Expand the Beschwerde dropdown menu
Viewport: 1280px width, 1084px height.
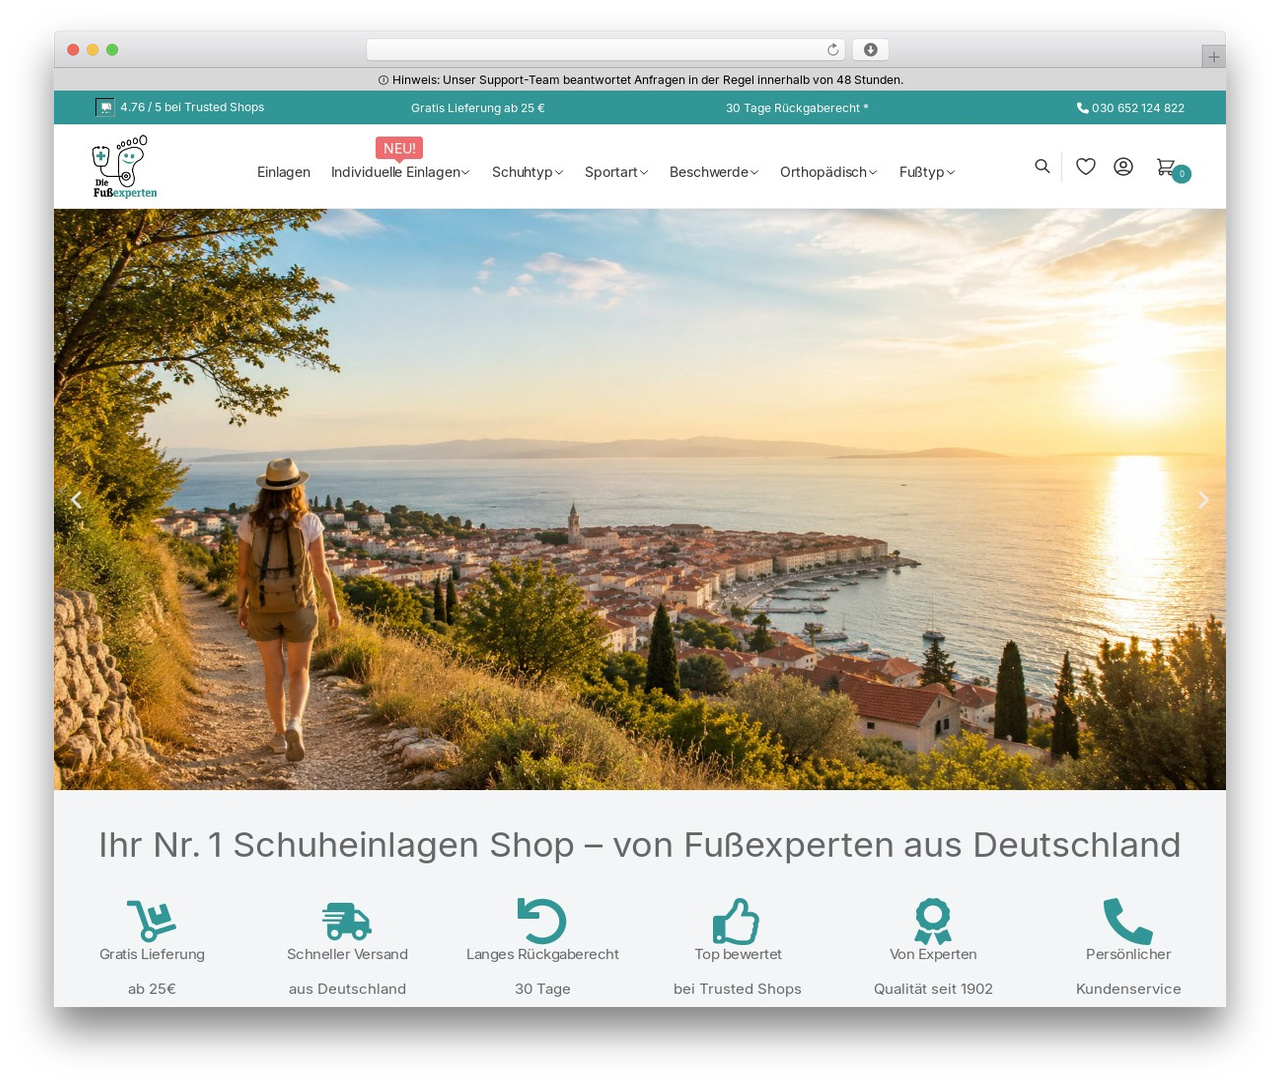coord(714,172)
